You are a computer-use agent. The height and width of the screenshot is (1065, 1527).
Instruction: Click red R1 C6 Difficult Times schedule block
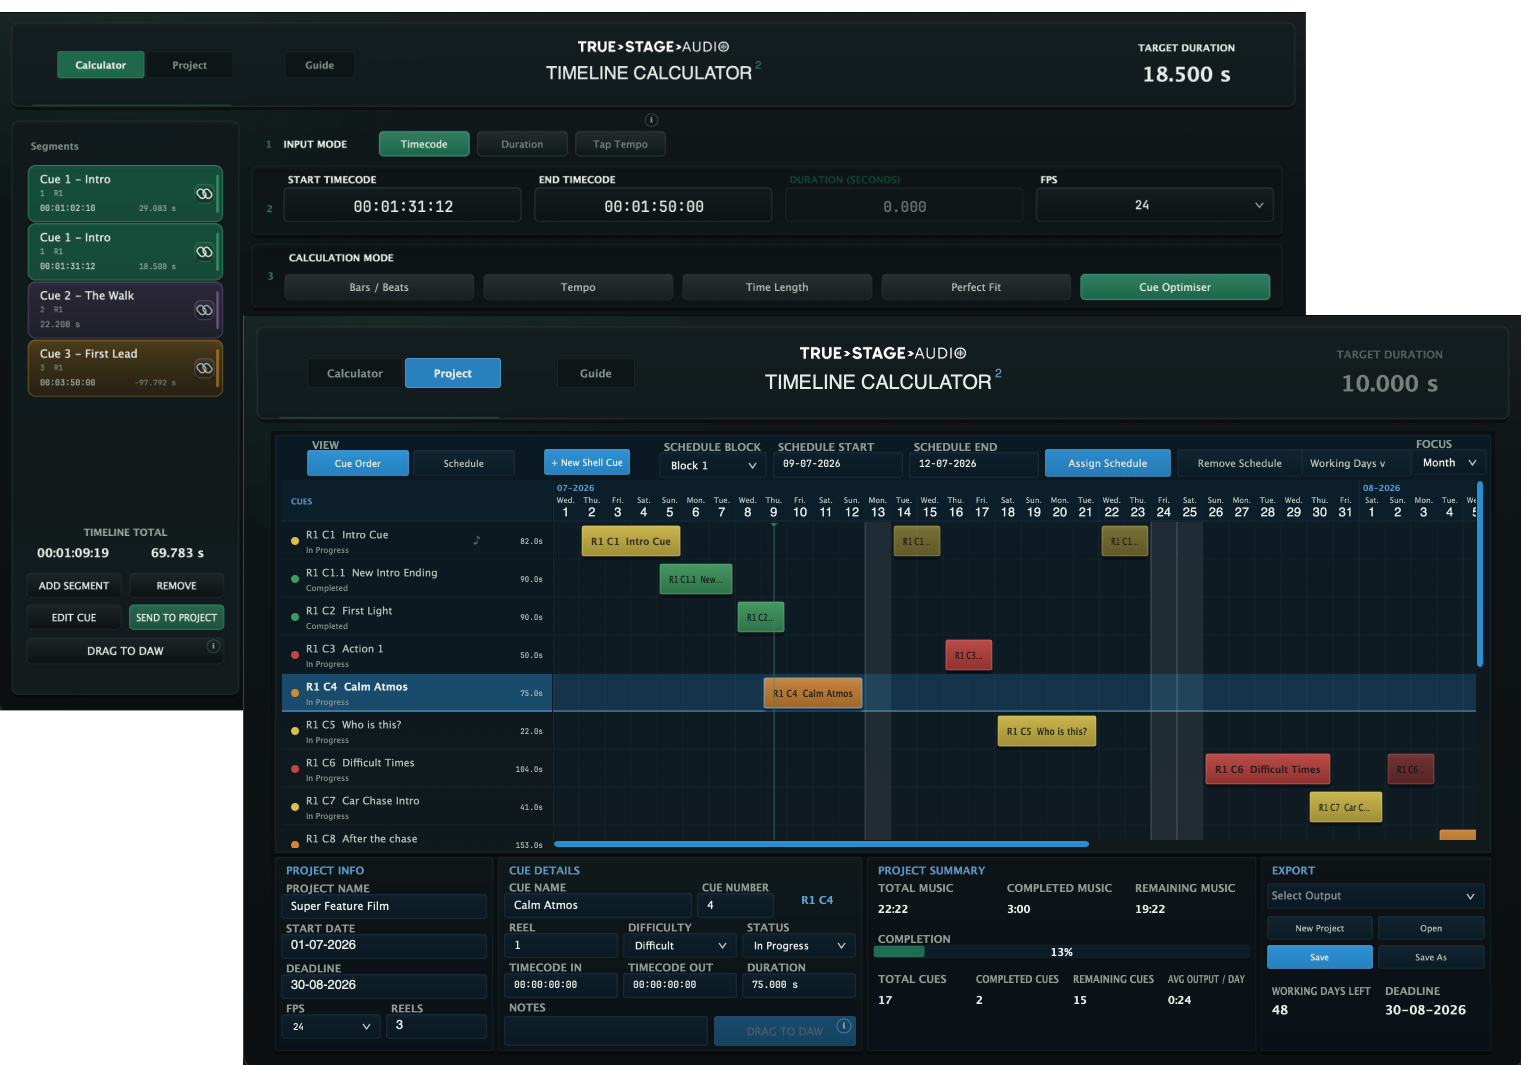point(1268,769)
